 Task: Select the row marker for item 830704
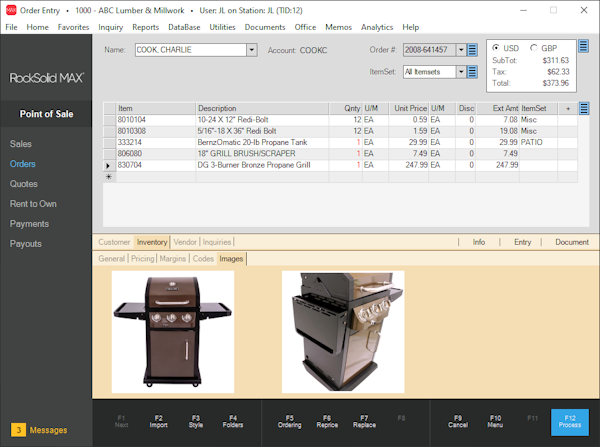(x=109, y=165)
